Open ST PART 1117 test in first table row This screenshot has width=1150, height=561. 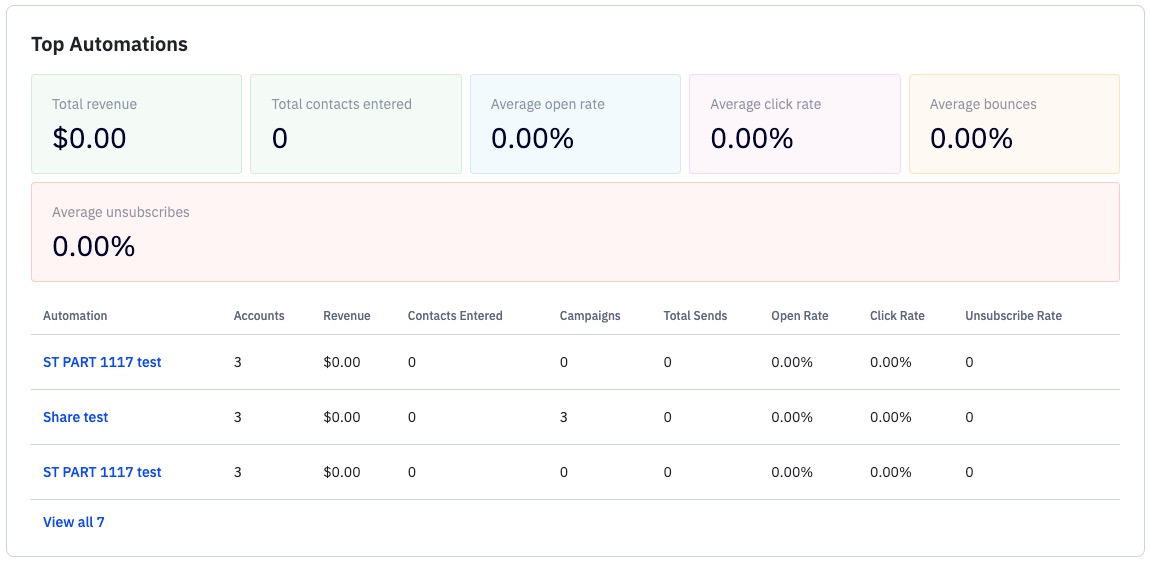[102, 362]
